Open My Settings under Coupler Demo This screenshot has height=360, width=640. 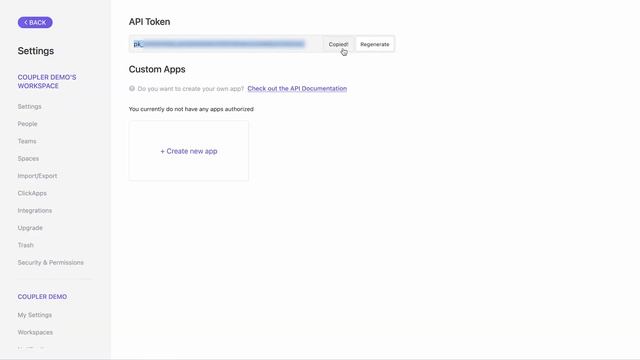[x=35, y=315]
